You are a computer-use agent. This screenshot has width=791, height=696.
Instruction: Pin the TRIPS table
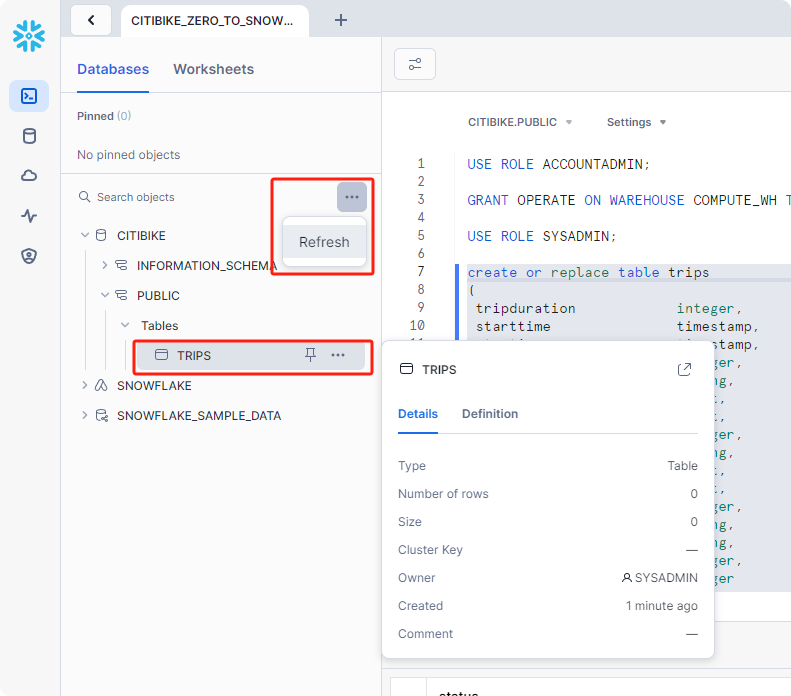(311, 355)
